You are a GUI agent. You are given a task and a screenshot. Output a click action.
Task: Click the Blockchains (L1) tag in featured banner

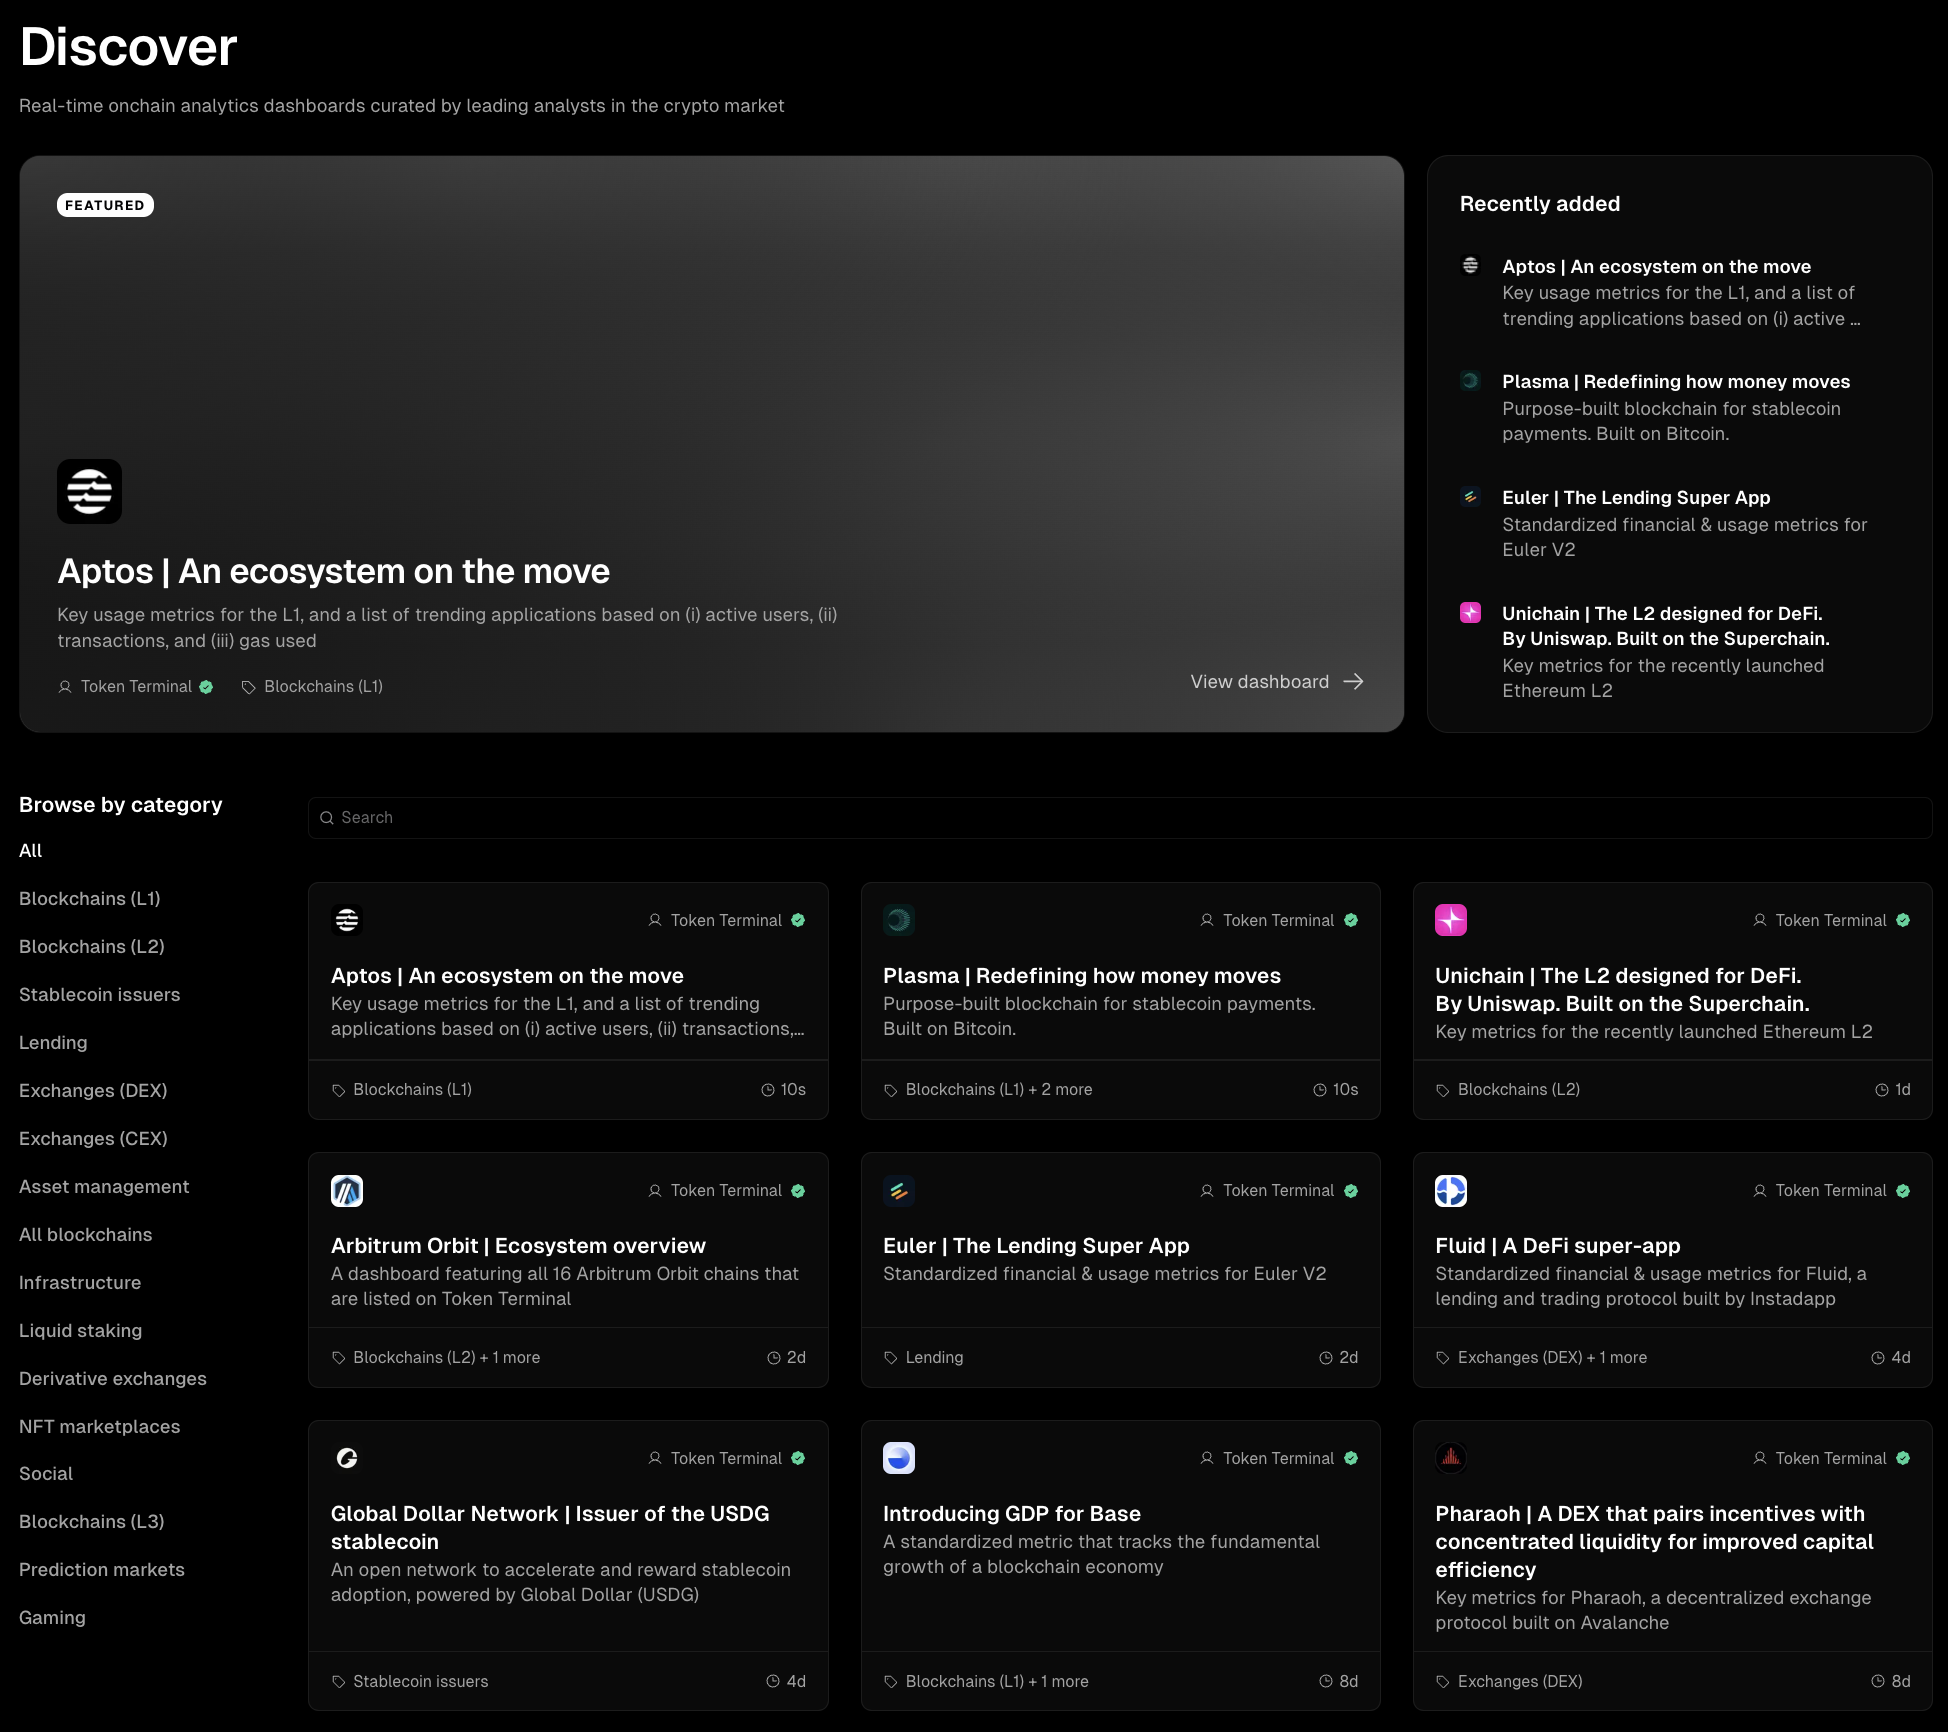click(322, 687)
